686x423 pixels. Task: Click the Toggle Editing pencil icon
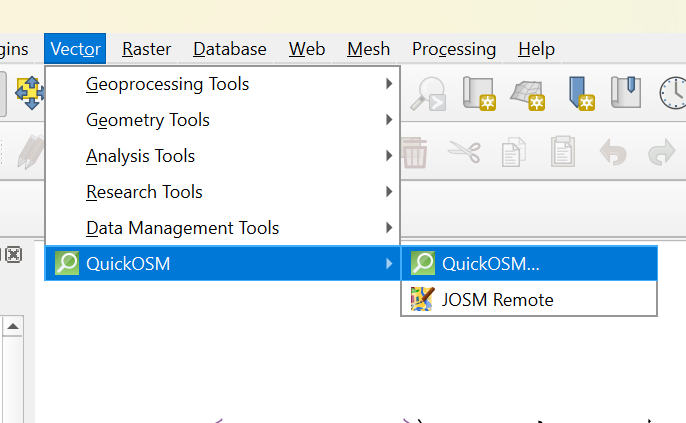[x=30, y=152]
